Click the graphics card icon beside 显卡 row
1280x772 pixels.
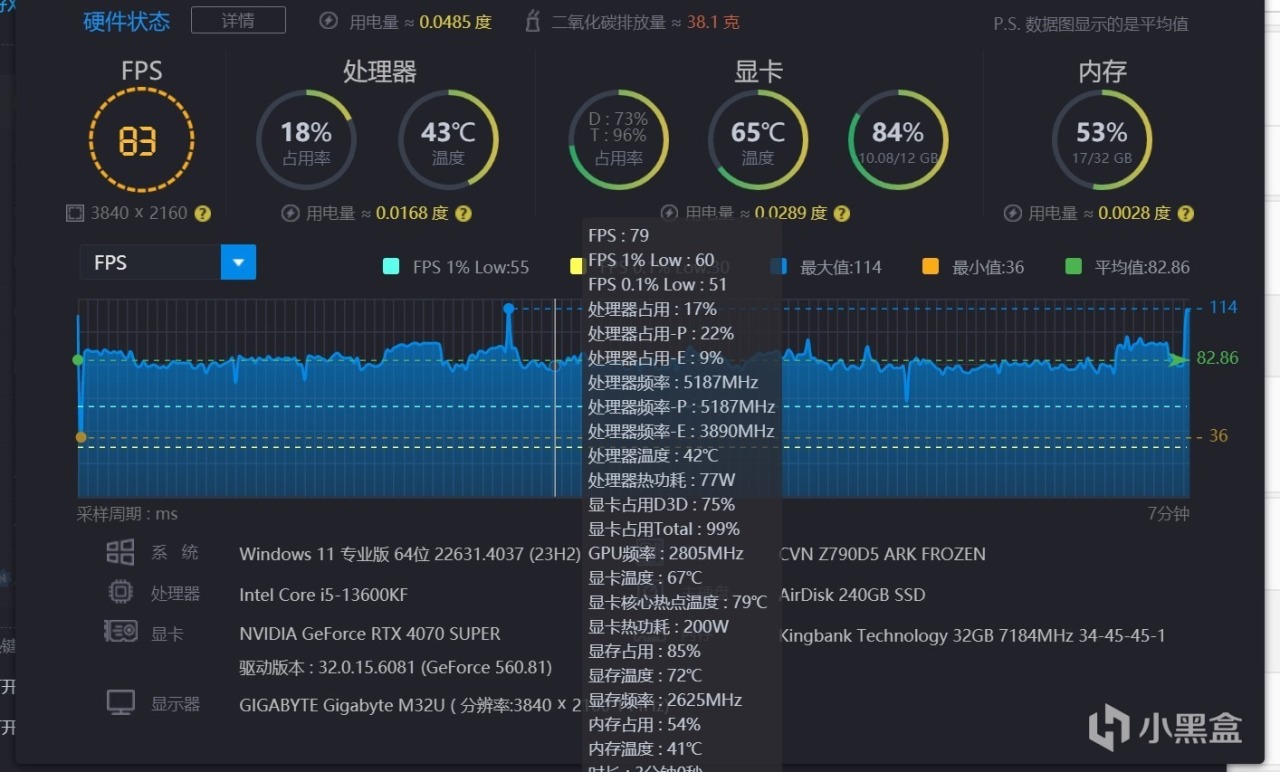(120, 632)
